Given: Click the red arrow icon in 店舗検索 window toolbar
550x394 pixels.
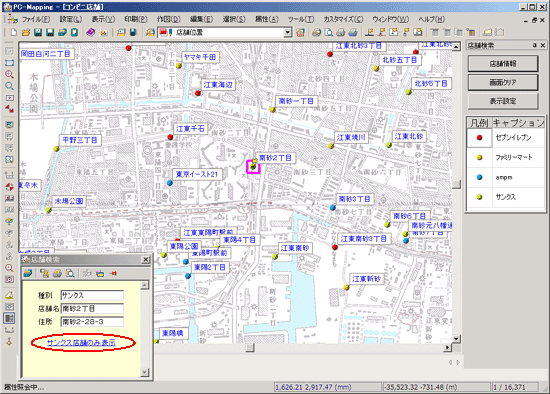Looking at the screenshot, I should tap(113, 273).
